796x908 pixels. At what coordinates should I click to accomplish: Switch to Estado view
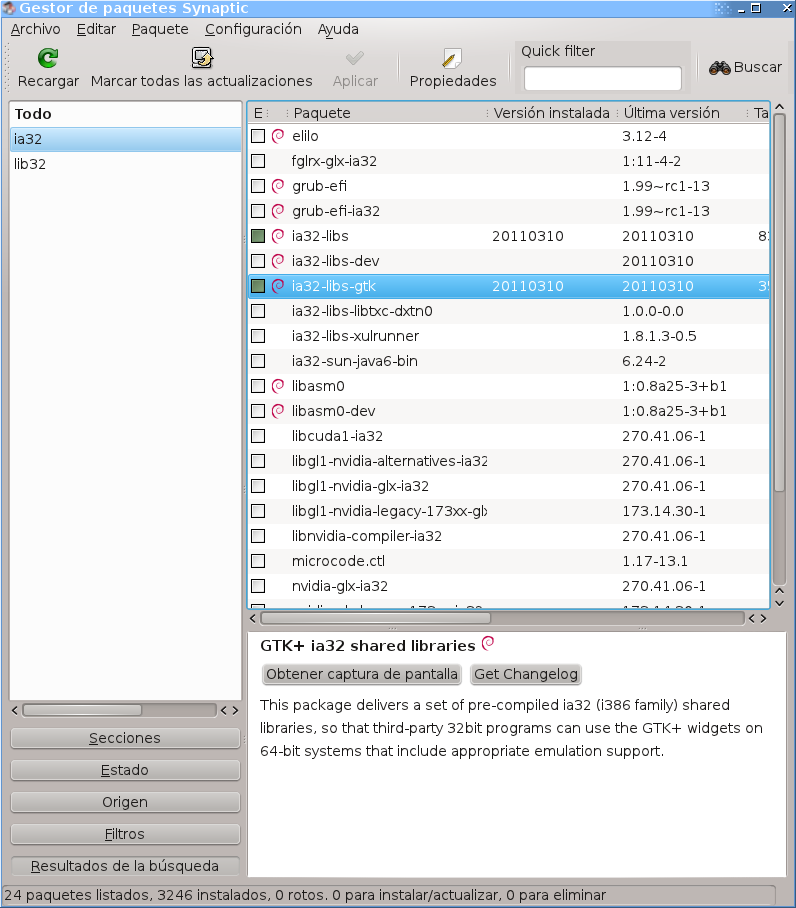click(125, 770)
